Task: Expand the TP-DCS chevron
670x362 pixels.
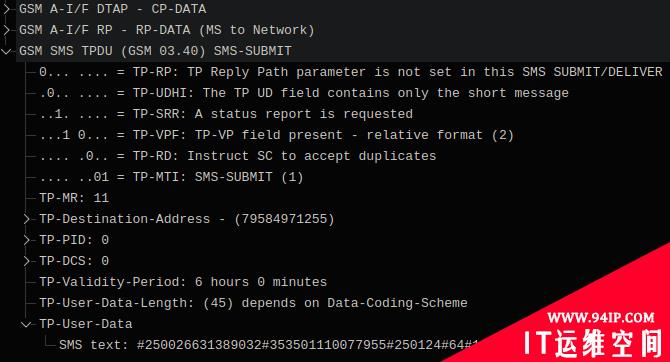Action: [26, 261]
